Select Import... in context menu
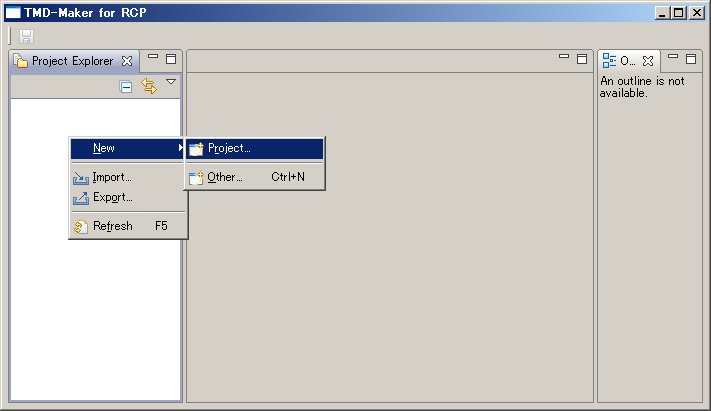 128,177
